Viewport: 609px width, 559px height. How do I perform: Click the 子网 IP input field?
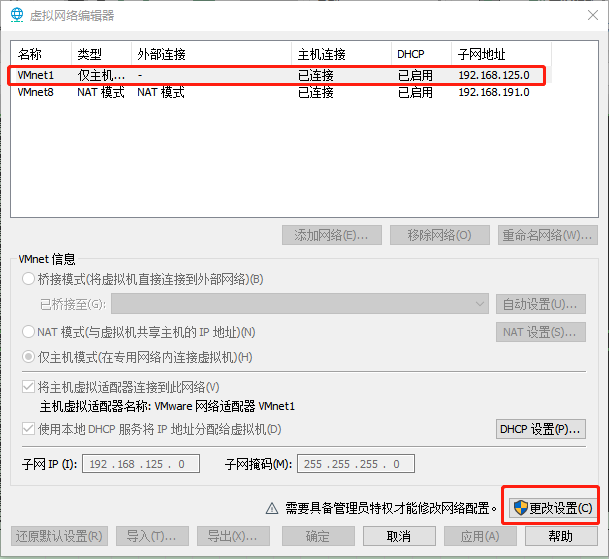tap(141, 464)
